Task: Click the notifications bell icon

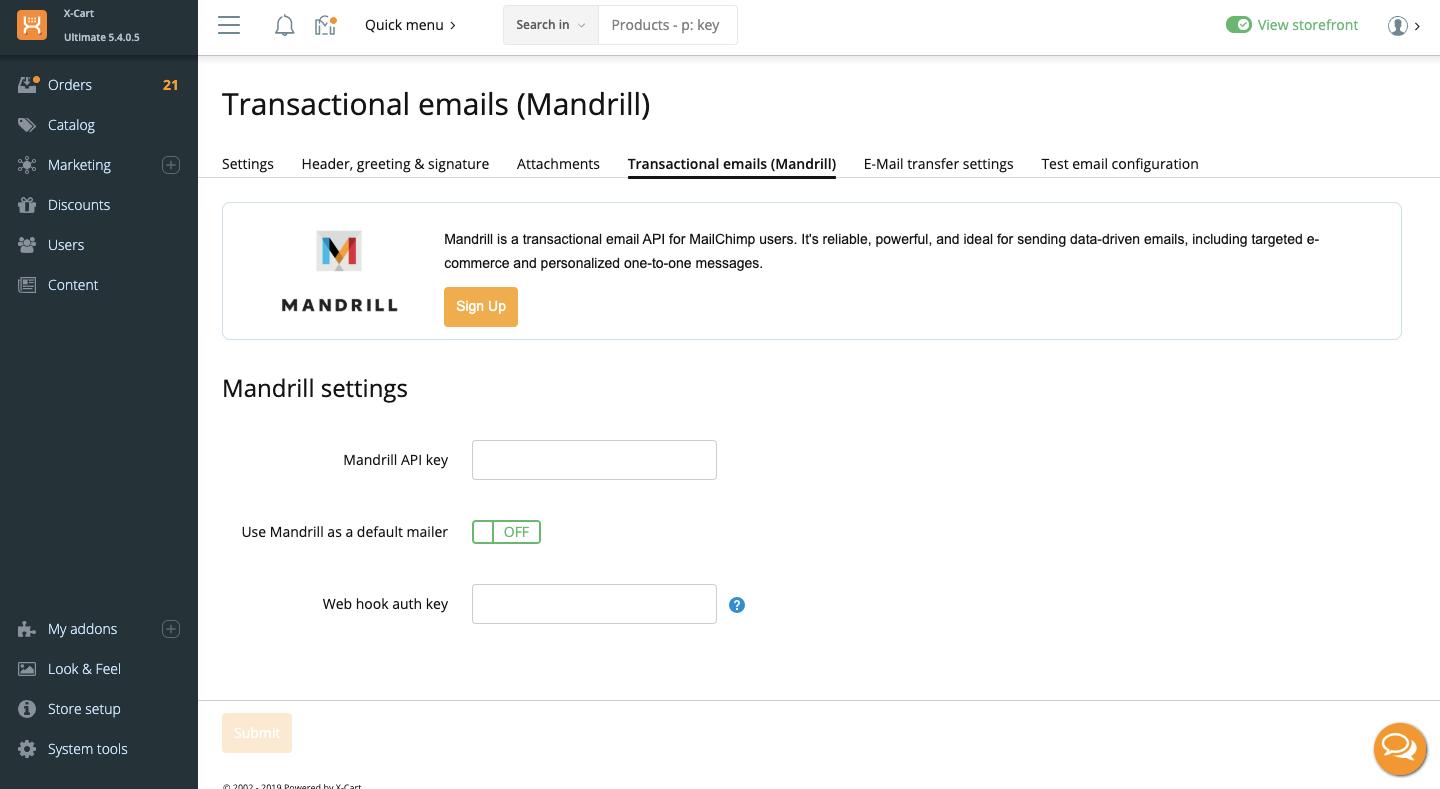Action: coord(285,25)
